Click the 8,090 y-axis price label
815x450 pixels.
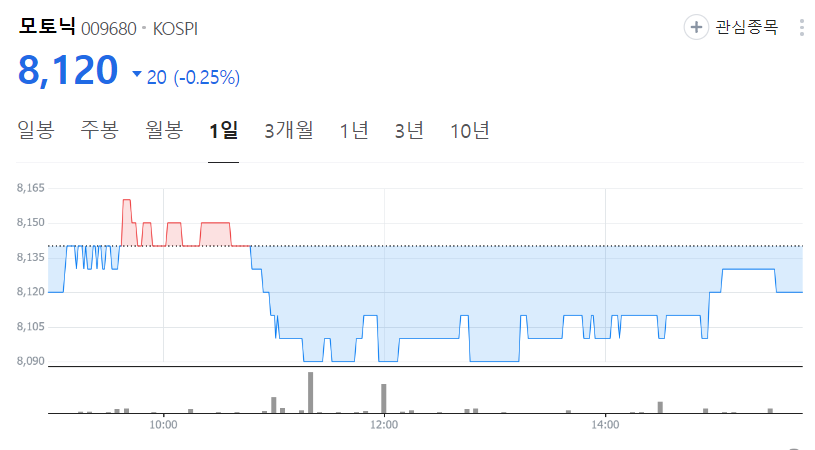click(x=31, y=361)
